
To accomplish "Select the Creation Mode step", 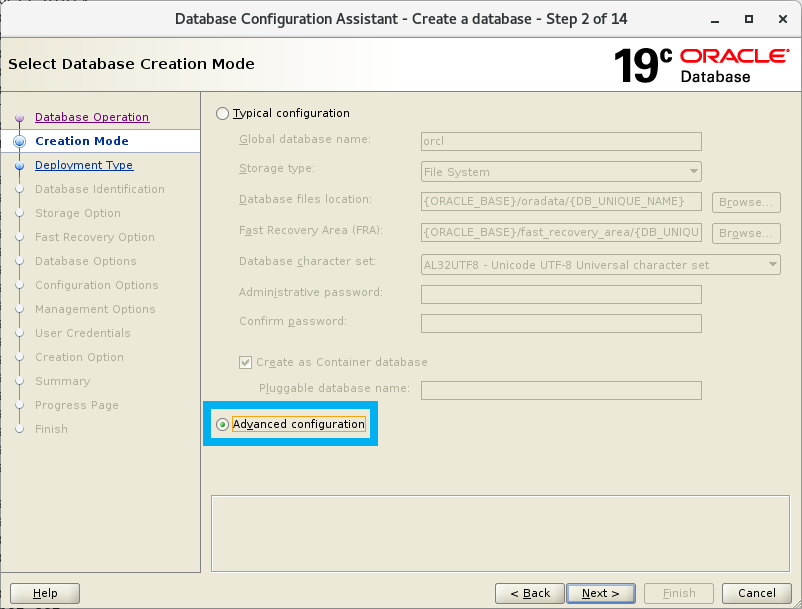I will pyautogui.click(x=82, y=141).
